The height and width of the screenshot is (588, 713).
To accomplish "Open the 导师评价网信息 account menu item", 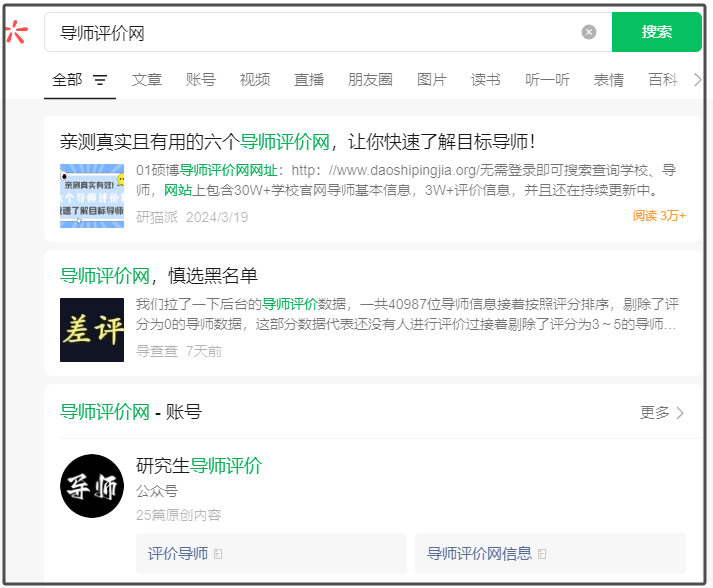I will [550, 553].
